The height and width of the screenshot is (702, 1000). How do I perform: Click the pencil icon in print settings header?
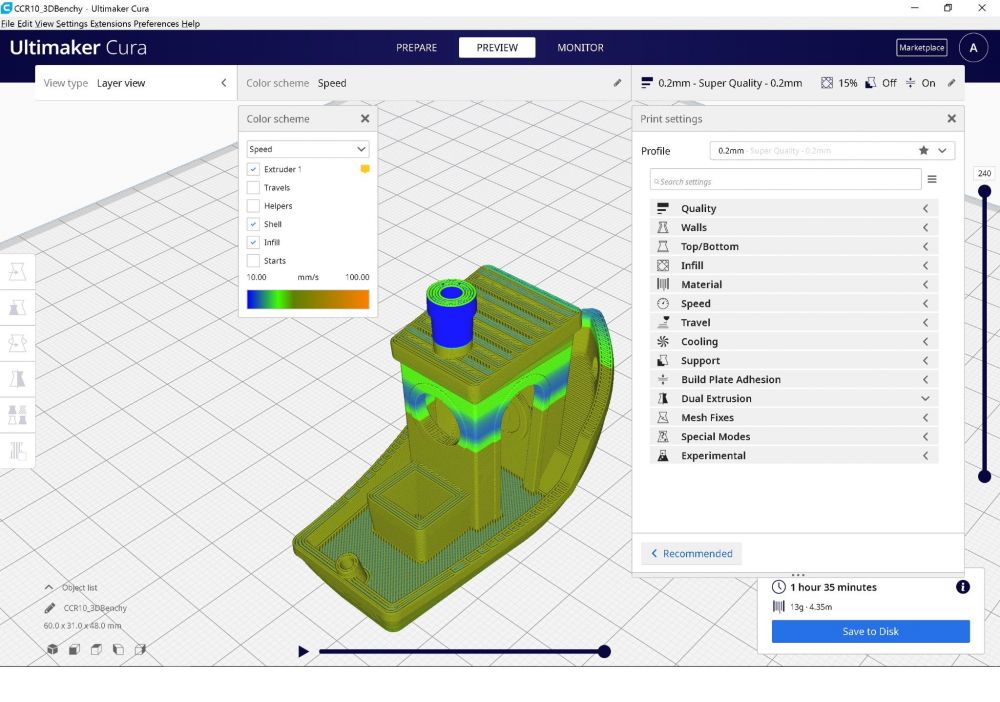(952, 83)
